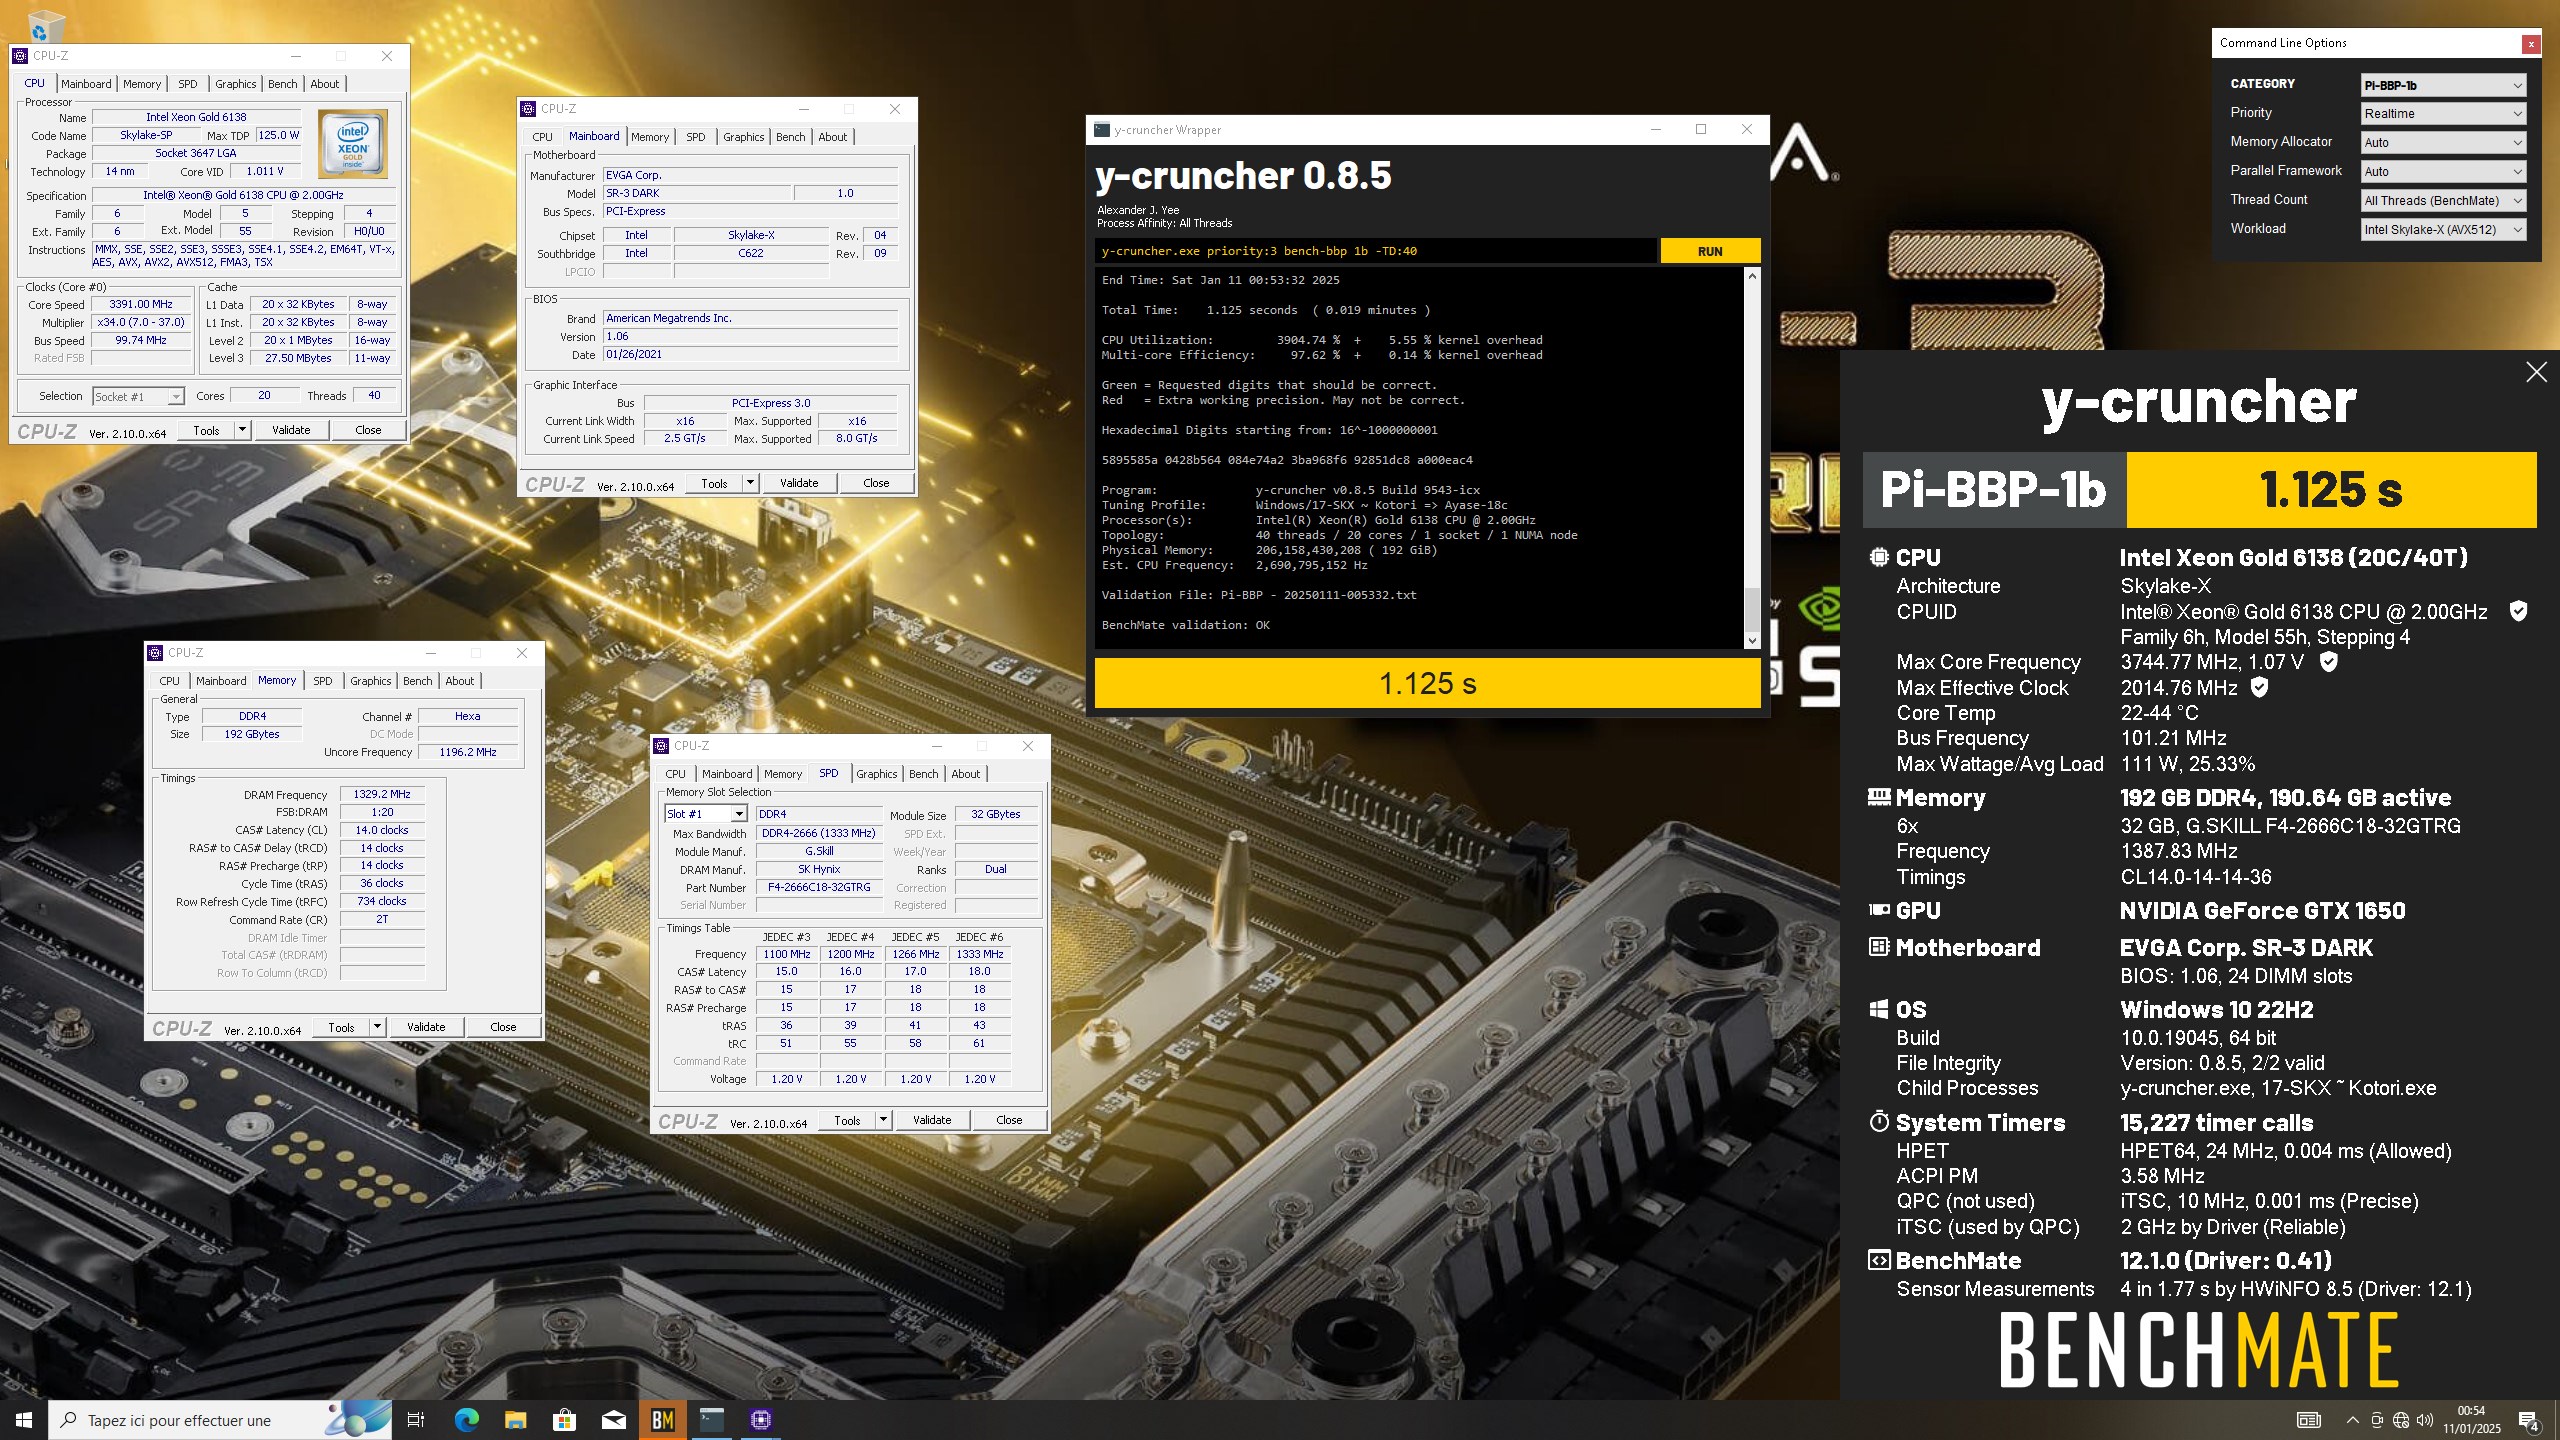2560x1440 pixels.
Task: Open Tools dropdown arrow in the CPU-Z SPD window
Action: (883, 1120)
